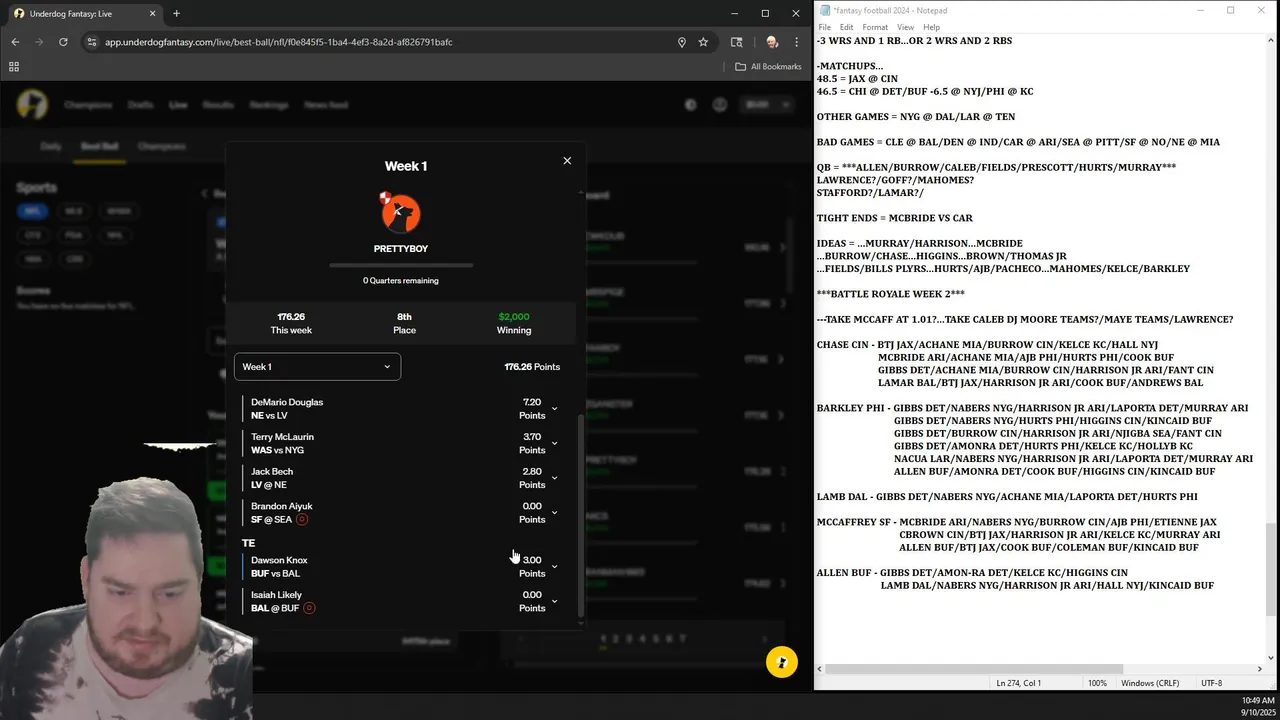1280x720 pixels.
Task: Click the "TIGHT ENDS = MCBRIDE VS CAR" line
Action: [894, 218]
